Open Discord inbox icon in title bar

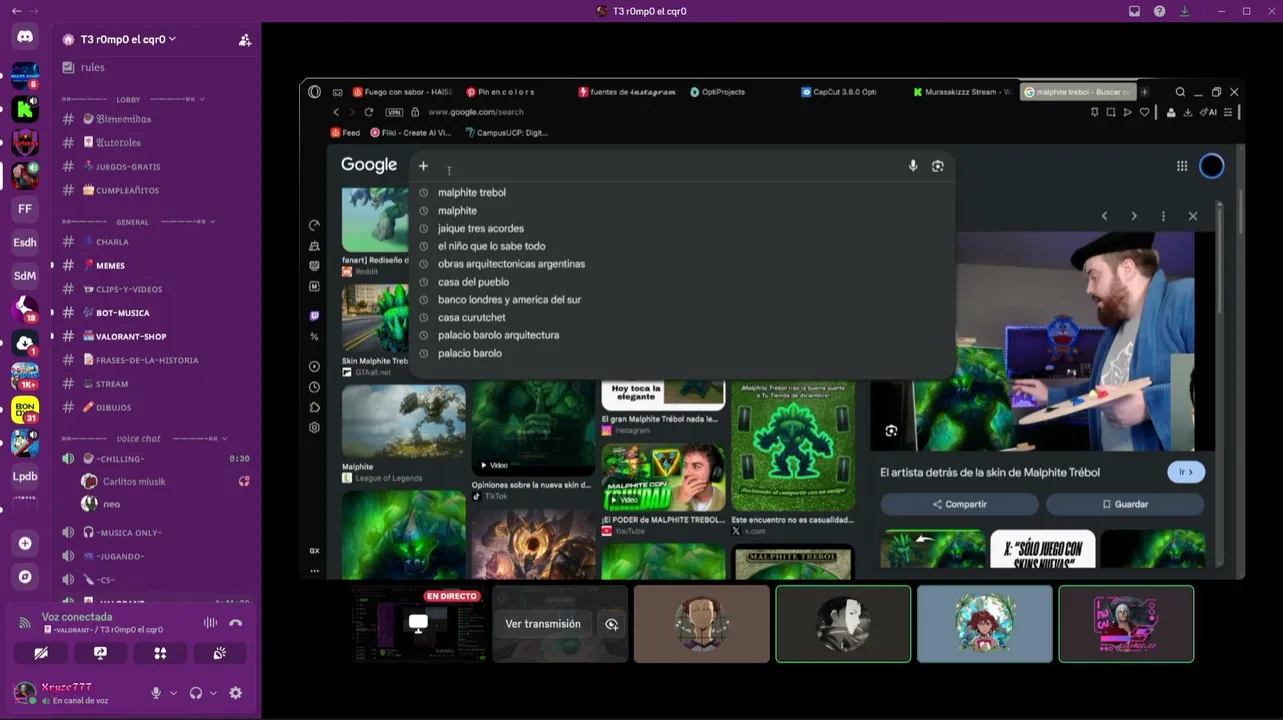[x=1134, y=11]
